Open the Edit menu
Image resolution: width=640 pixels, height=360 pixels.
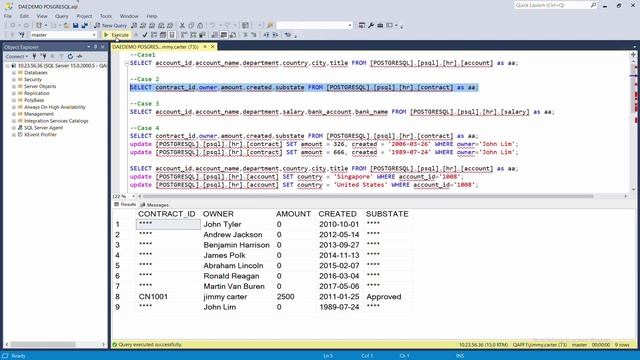click(24, 16)
